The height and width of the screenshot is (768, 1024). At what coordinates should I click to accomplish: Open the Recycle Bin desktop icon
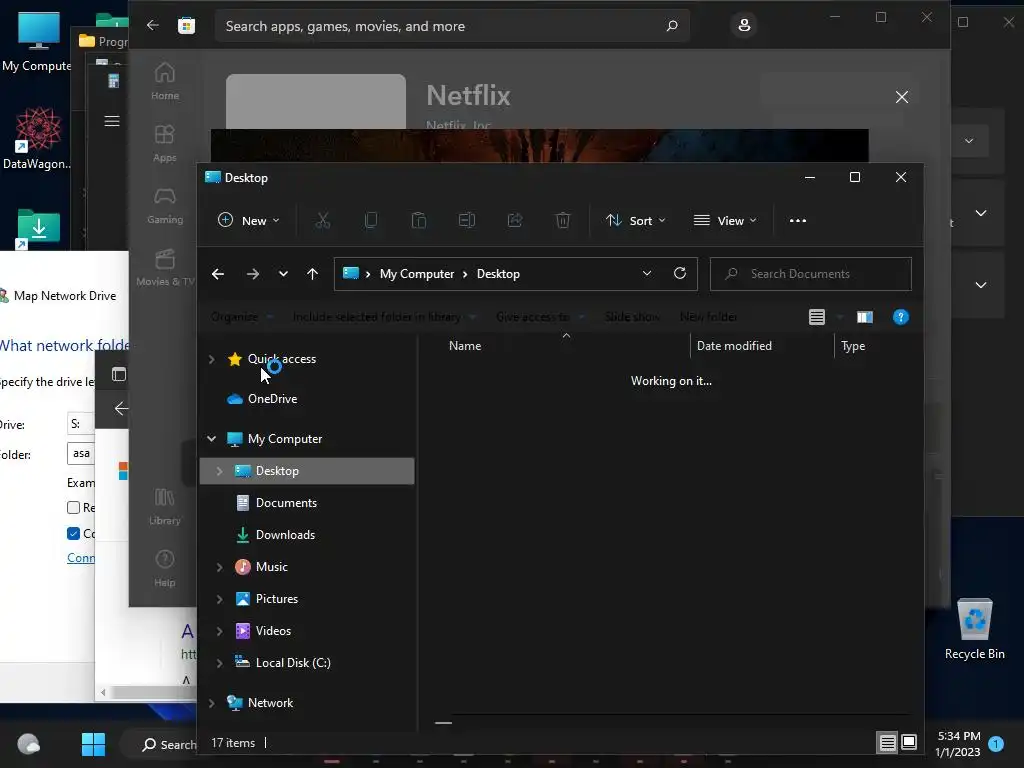(x=974, y=629)
